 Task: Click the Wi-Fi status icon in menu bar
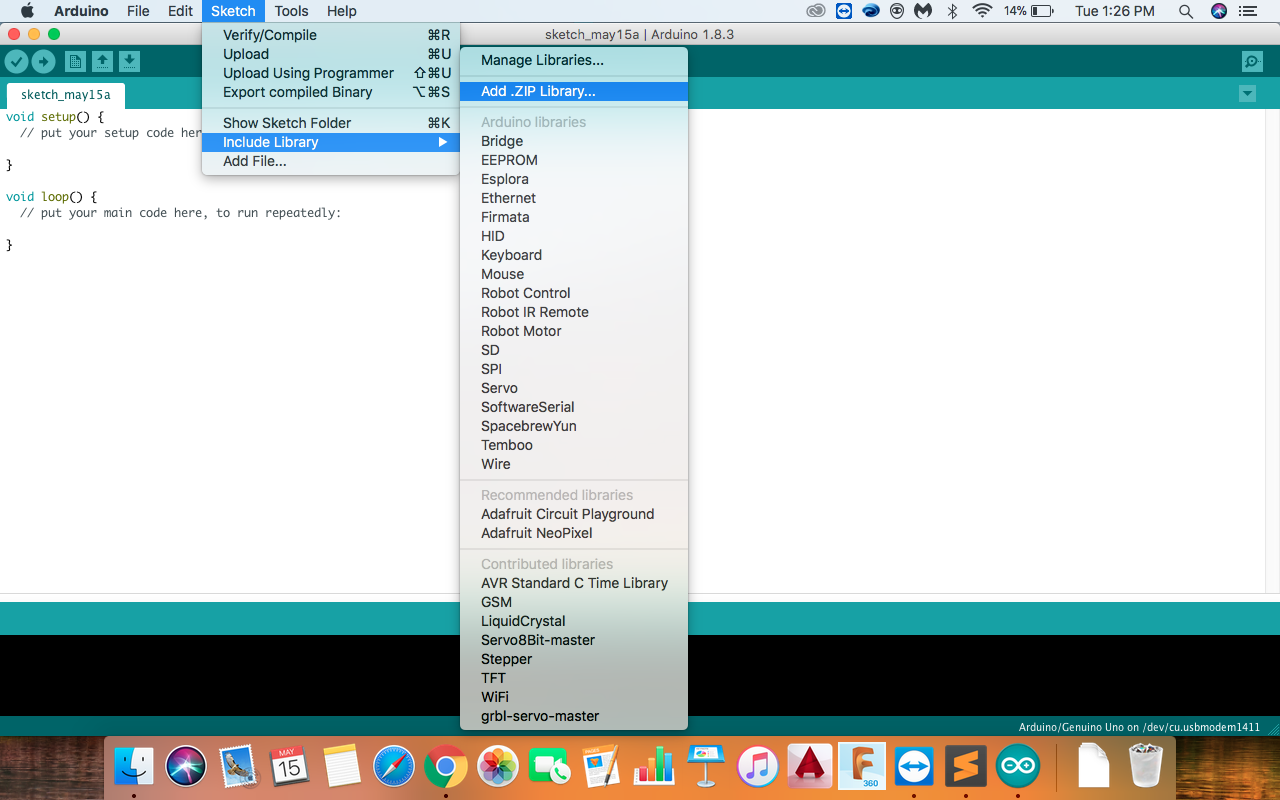pos(982,11)
